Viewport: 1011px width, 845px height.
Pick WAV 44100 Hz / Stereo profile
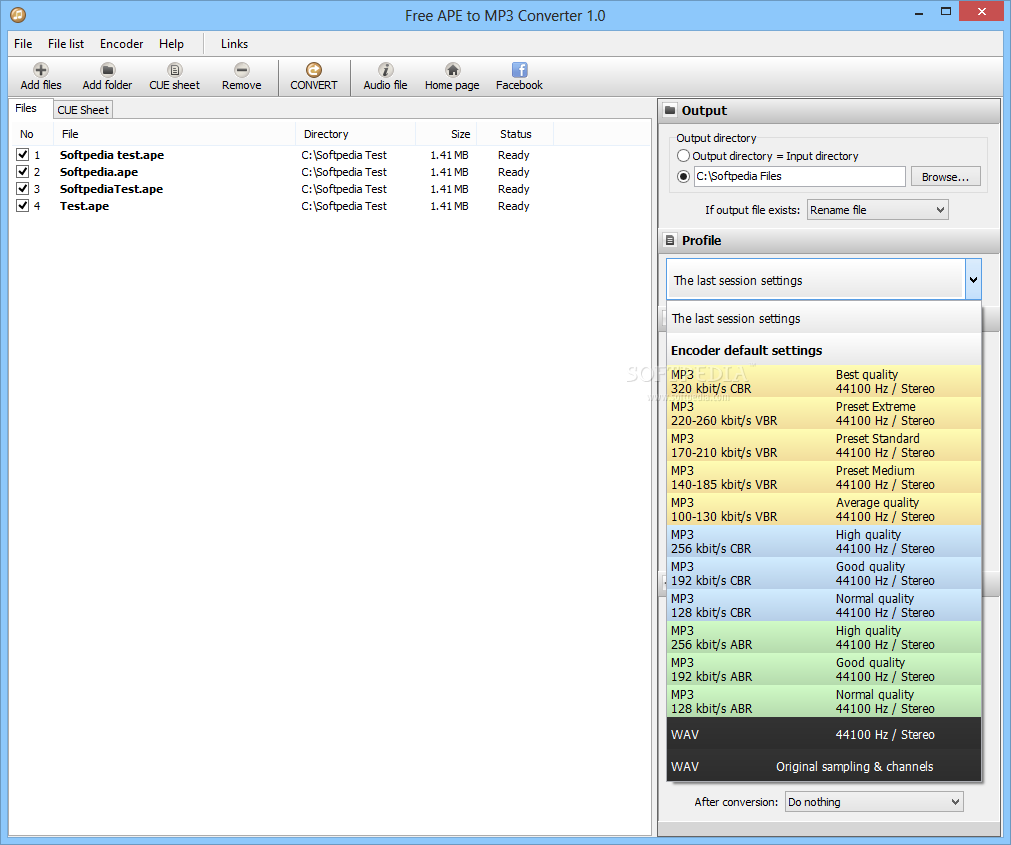(x=824, y=734)
